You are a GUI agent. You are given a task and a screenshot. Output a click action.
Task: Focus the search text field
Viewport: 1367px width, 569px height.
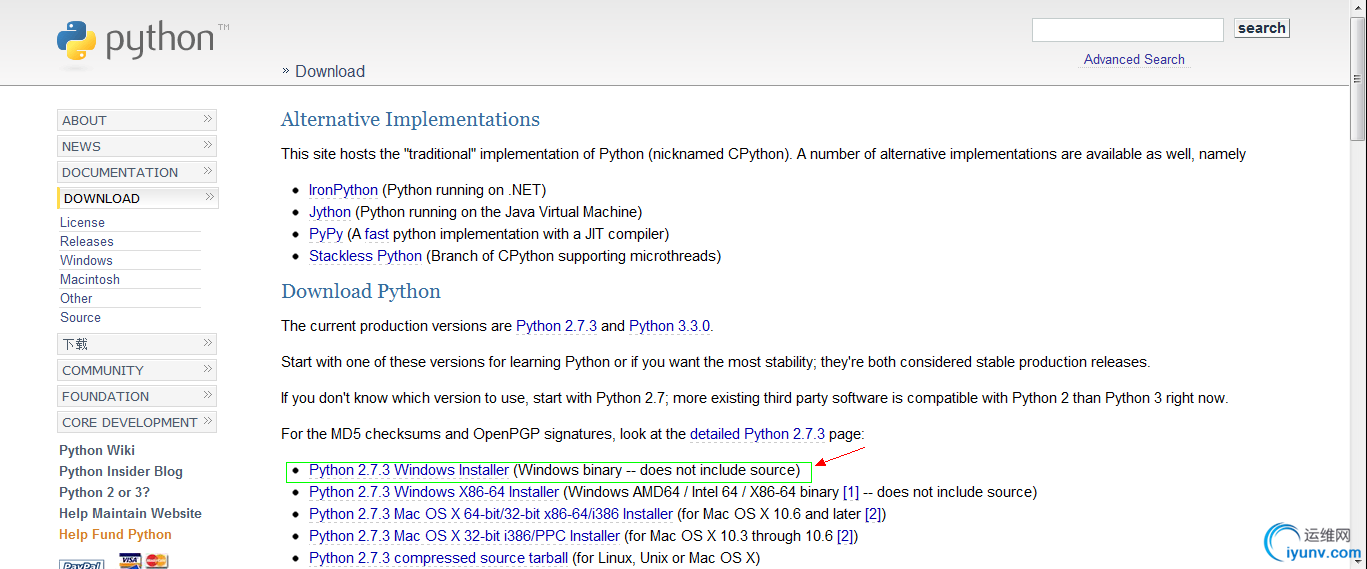pos(1128,30)
